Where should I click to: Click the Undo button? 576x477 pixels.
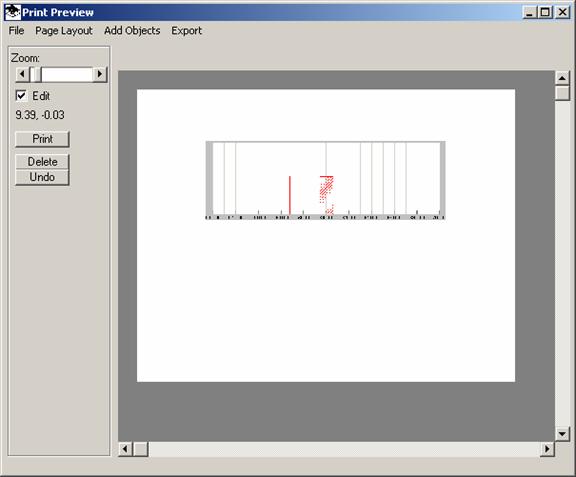click(42, 177)
